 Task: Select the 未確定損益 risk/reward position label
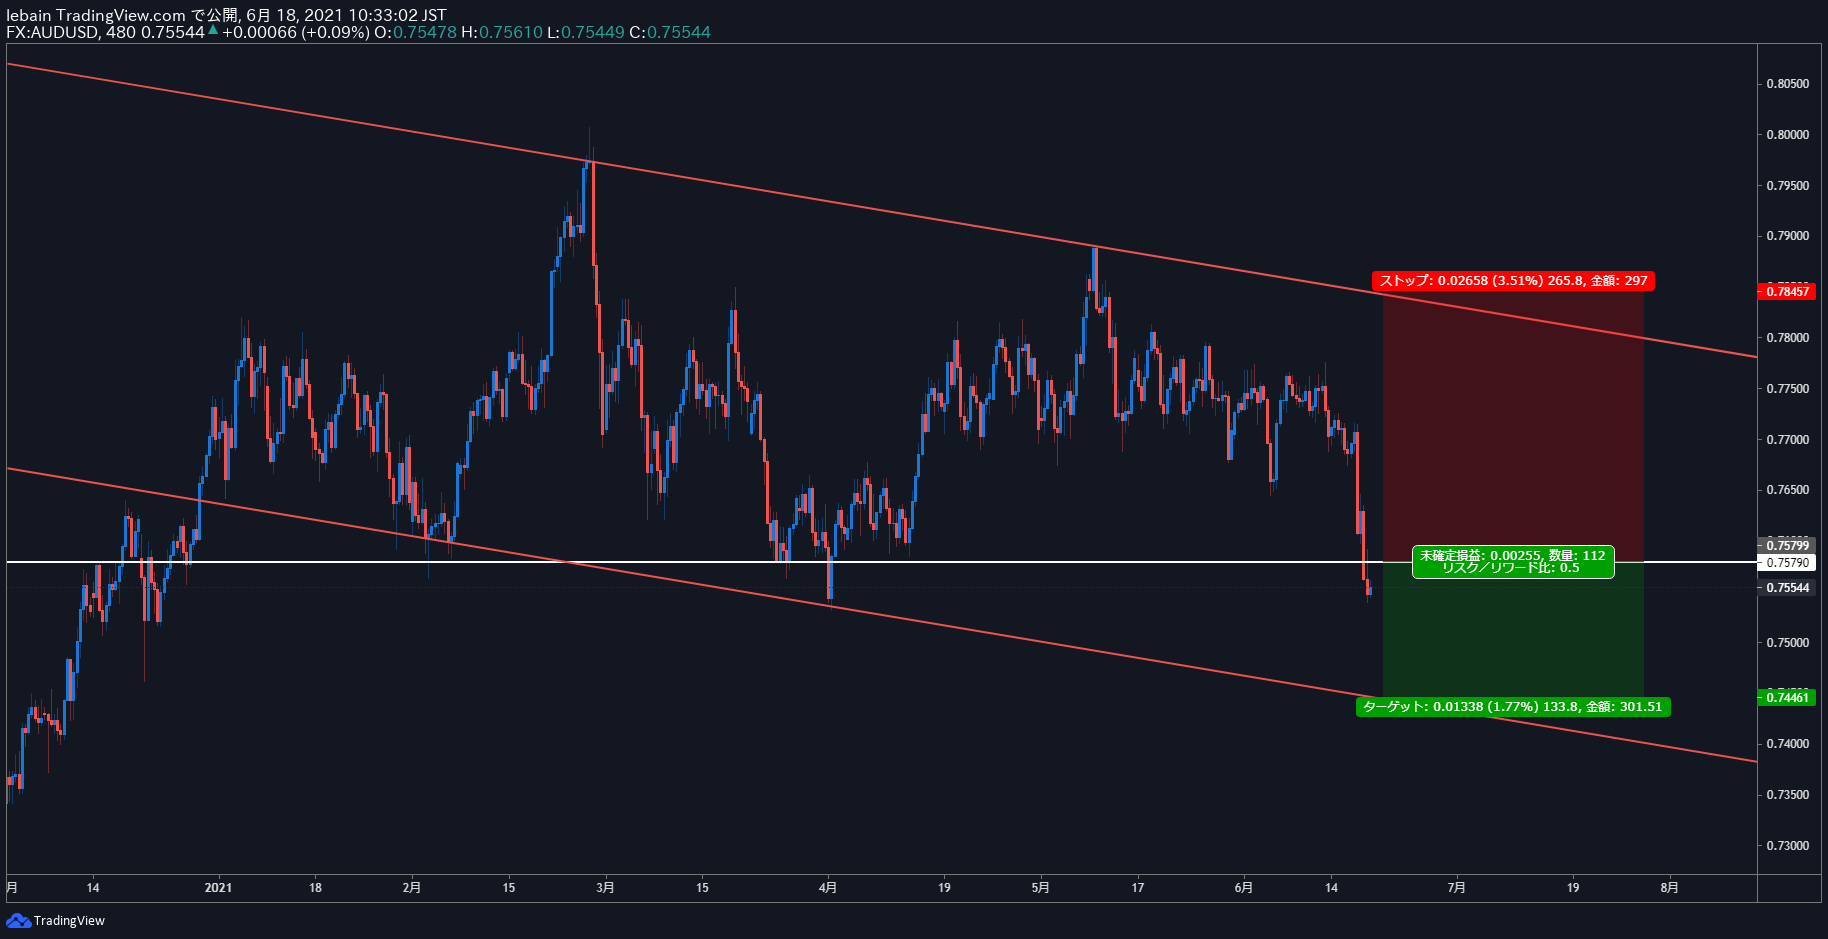[x=1513, y=562]
